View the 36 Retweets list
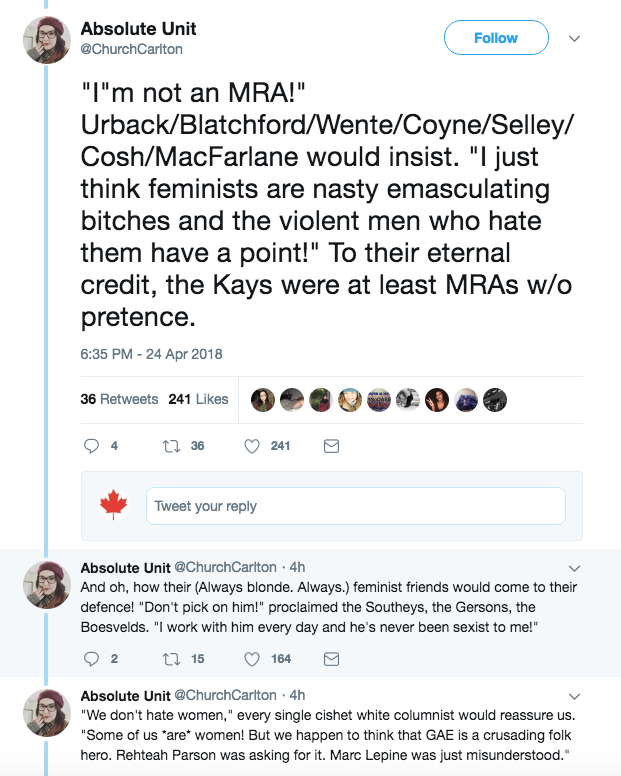The image size is (621, 776). click(x=119, y=399)
